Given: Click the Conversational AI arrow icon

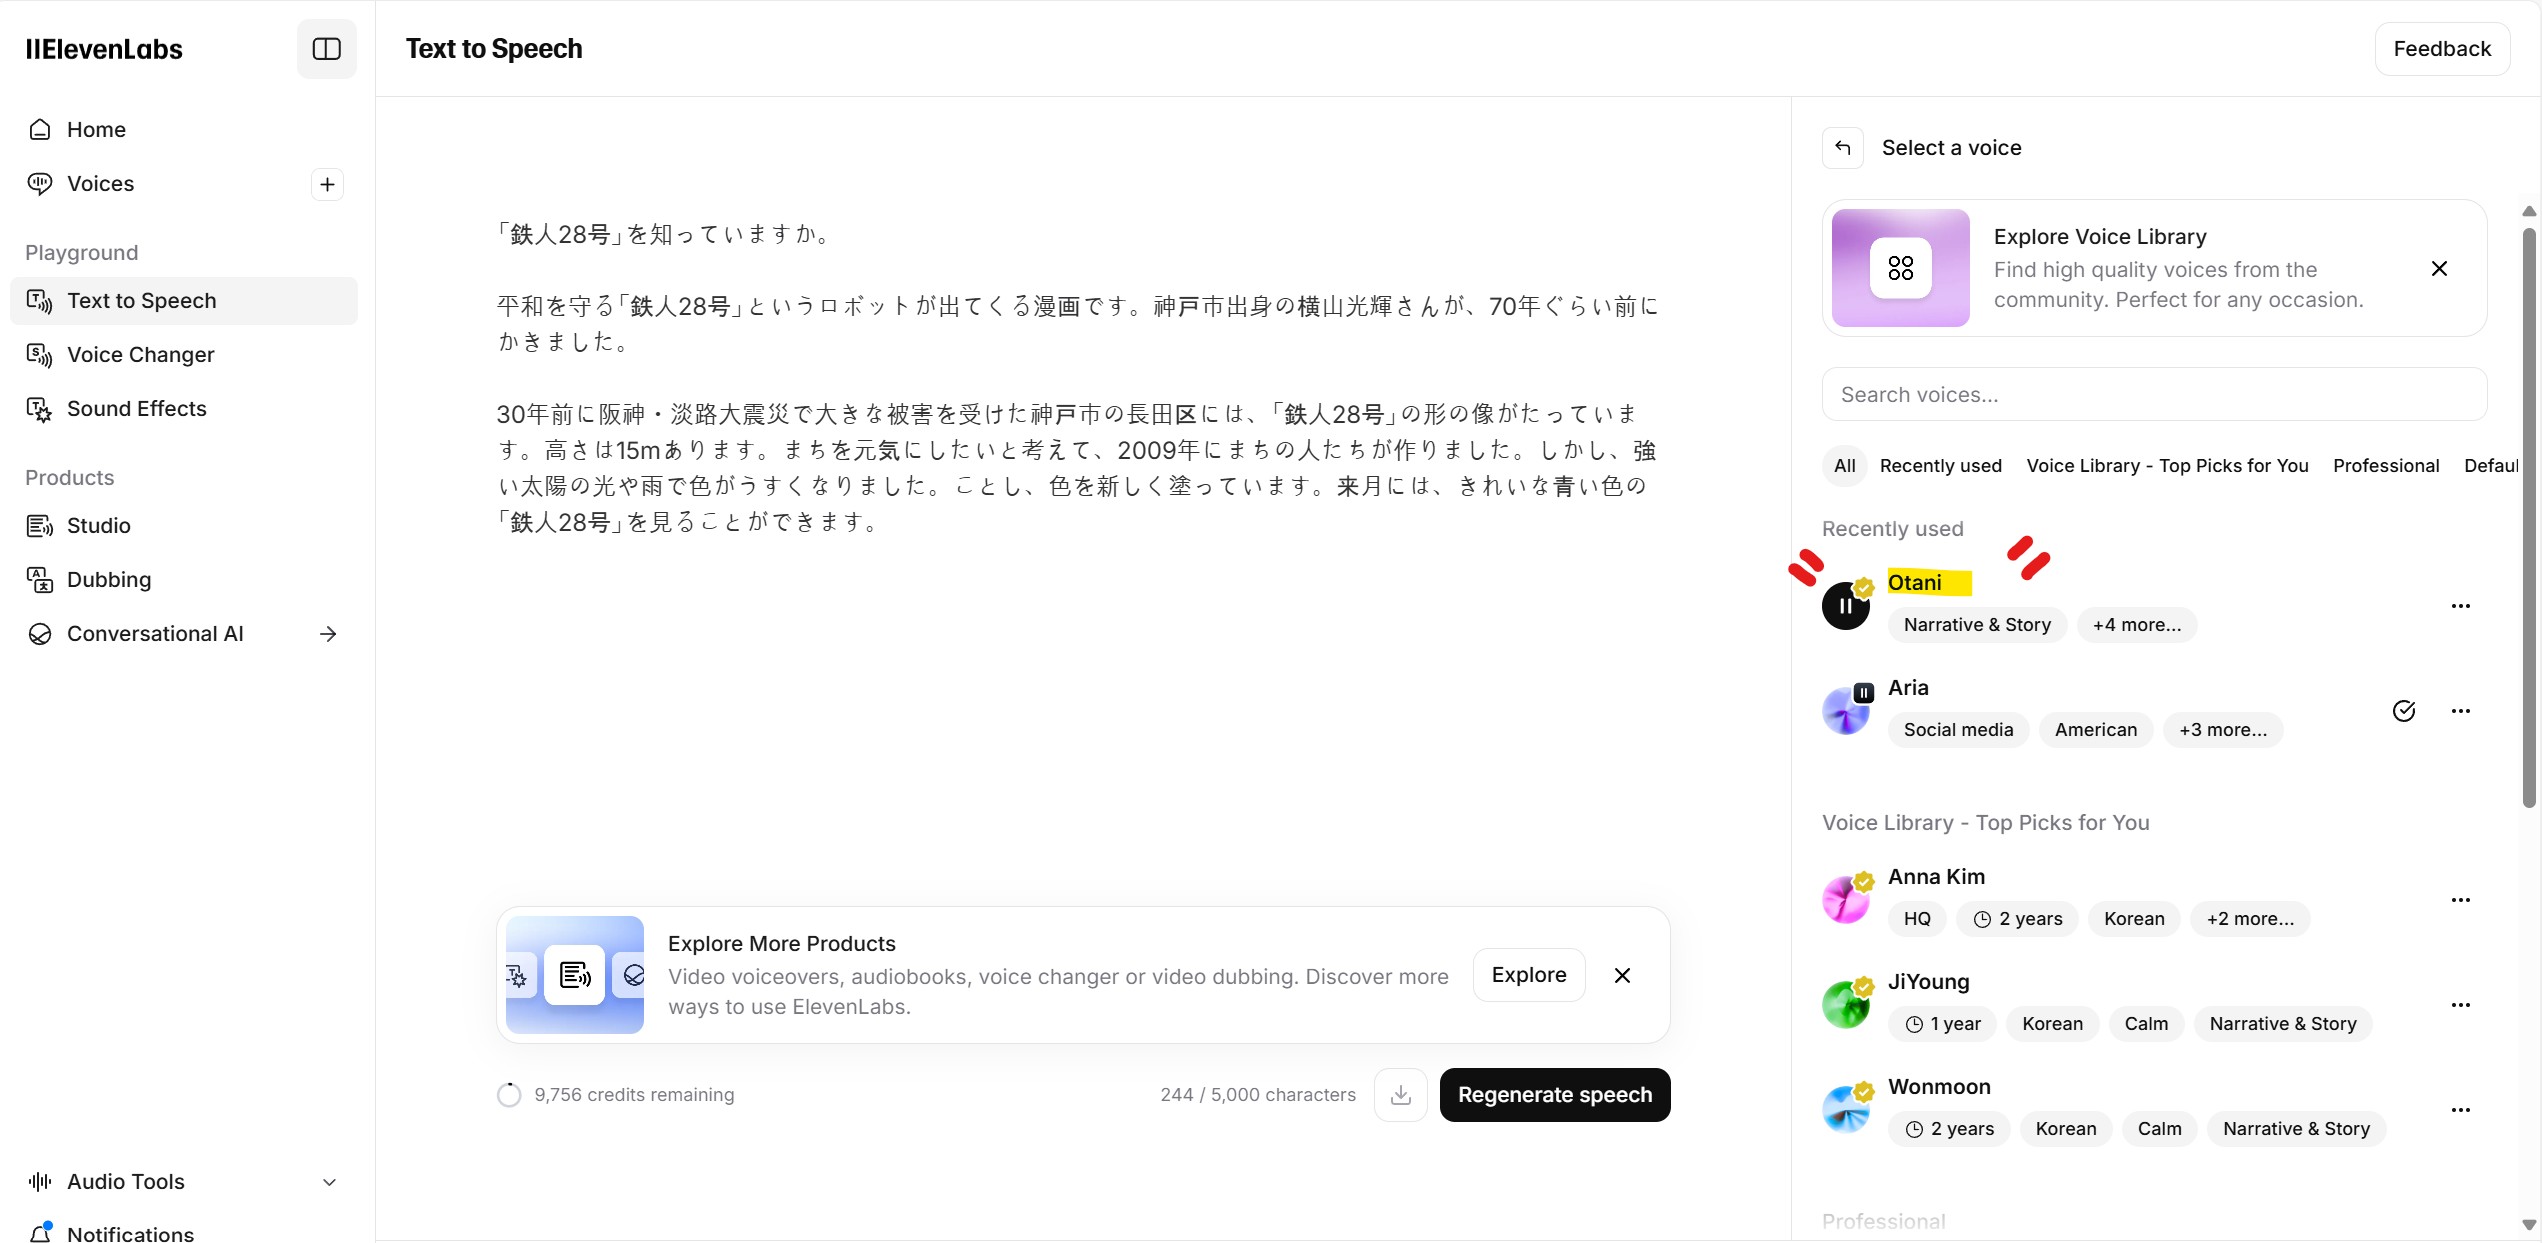Looking at the screenshot, I should click(x=328, y=634).
